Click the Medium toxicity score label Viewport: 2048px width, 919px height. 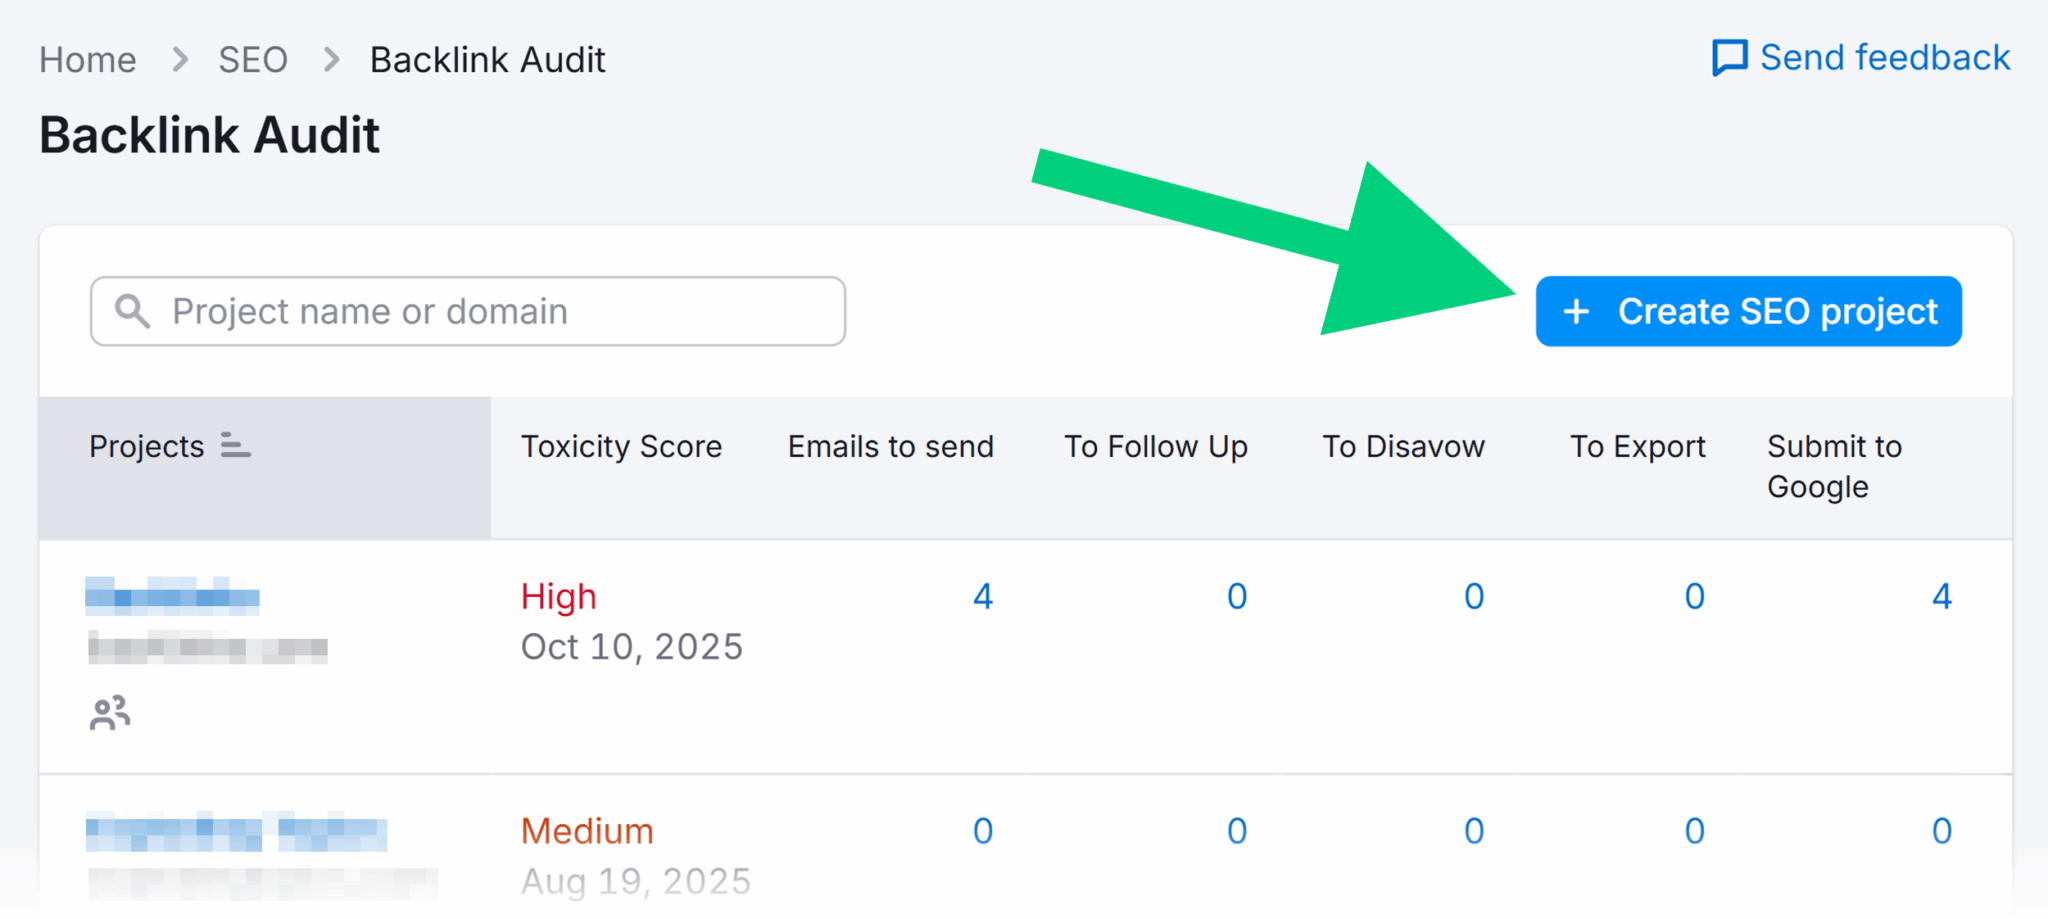point(586,831)
